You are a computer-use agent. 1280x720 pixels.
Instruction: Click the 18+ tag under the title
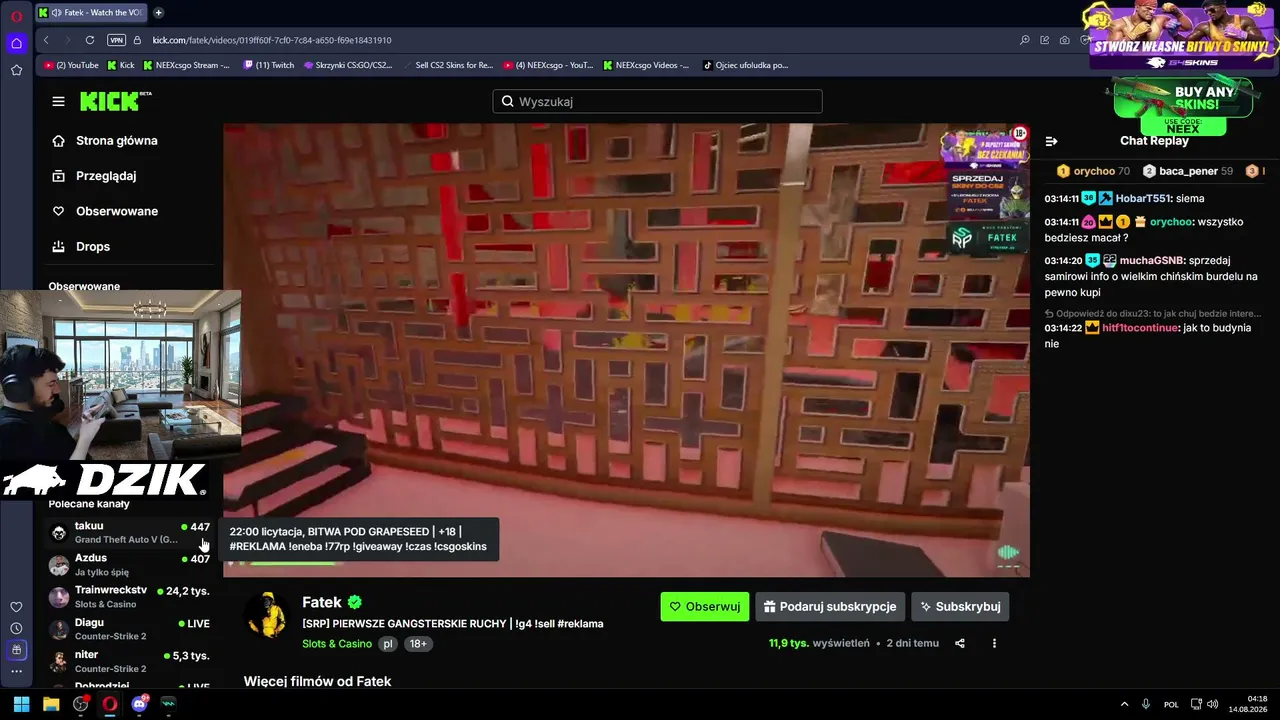(x=418, y=644)
